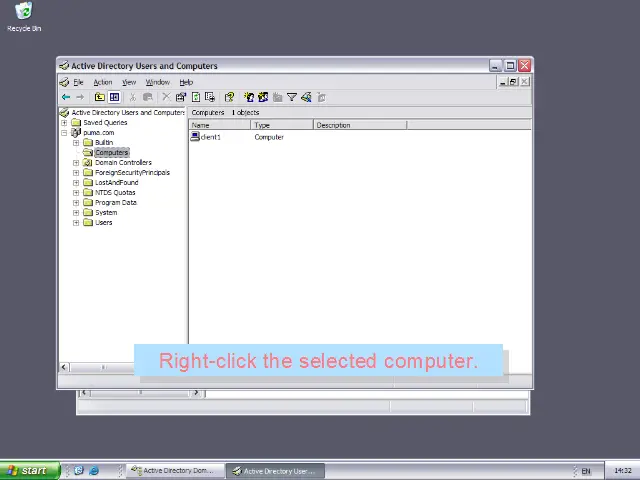640x480 pixels.
Task: Expand the Builtin container
Action: (x=76, y=142)
